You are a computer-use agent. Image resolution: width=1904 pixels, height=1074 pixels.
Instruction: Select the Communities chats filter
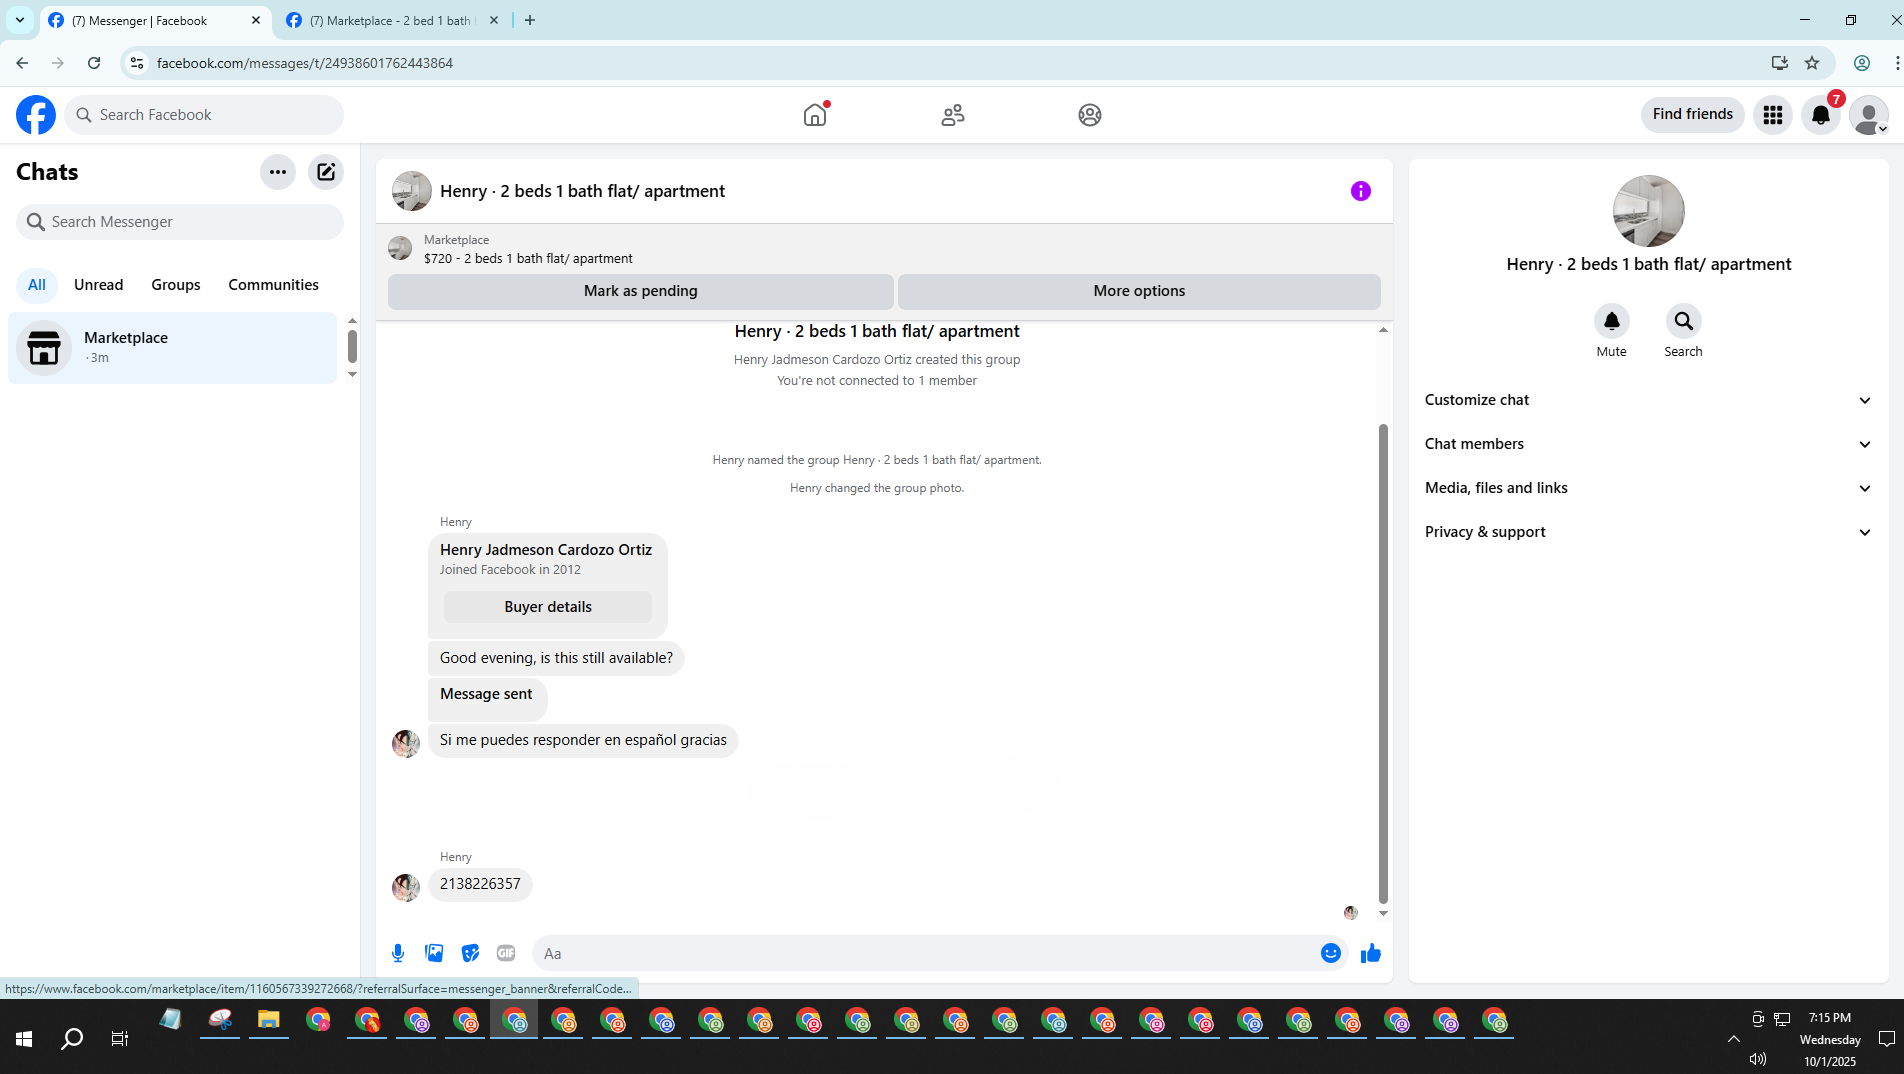click(x=274, y=285)
